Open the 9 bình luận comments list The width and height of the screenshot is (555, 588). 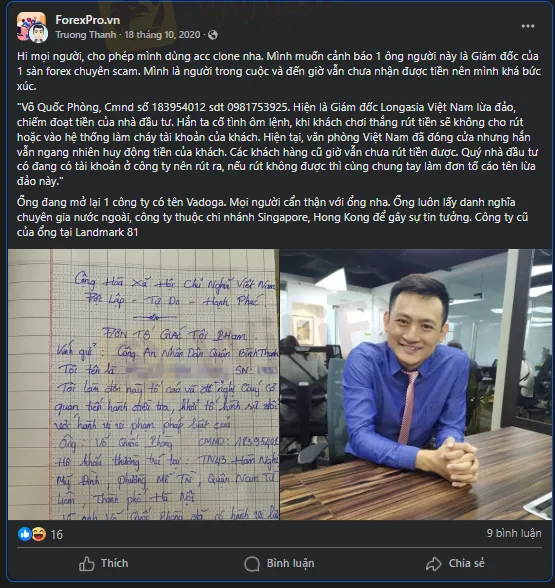coord(514,533)
